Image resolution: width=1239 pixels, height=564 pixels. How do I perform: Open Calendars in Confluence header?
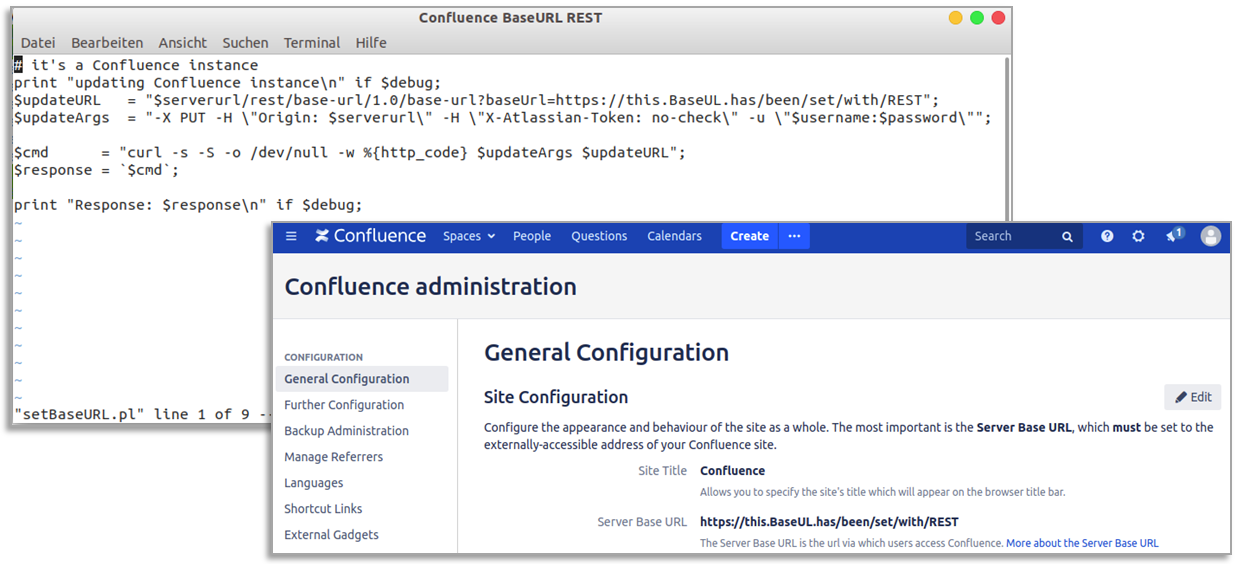pyautogui.click(x=674, y=236)
